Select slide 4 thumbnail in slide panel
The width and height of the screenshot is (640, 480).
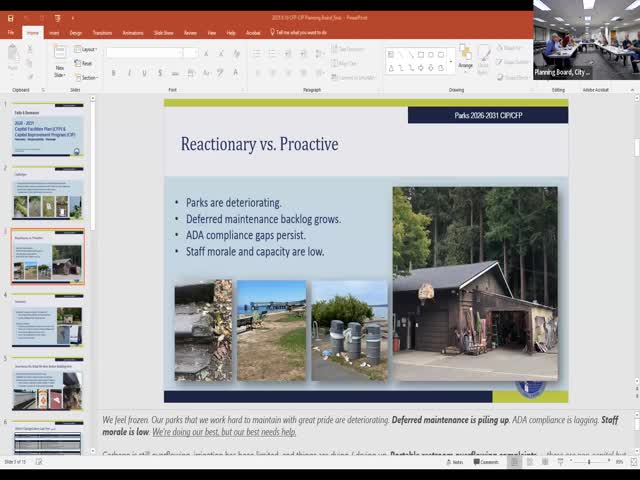click(48, 320)
